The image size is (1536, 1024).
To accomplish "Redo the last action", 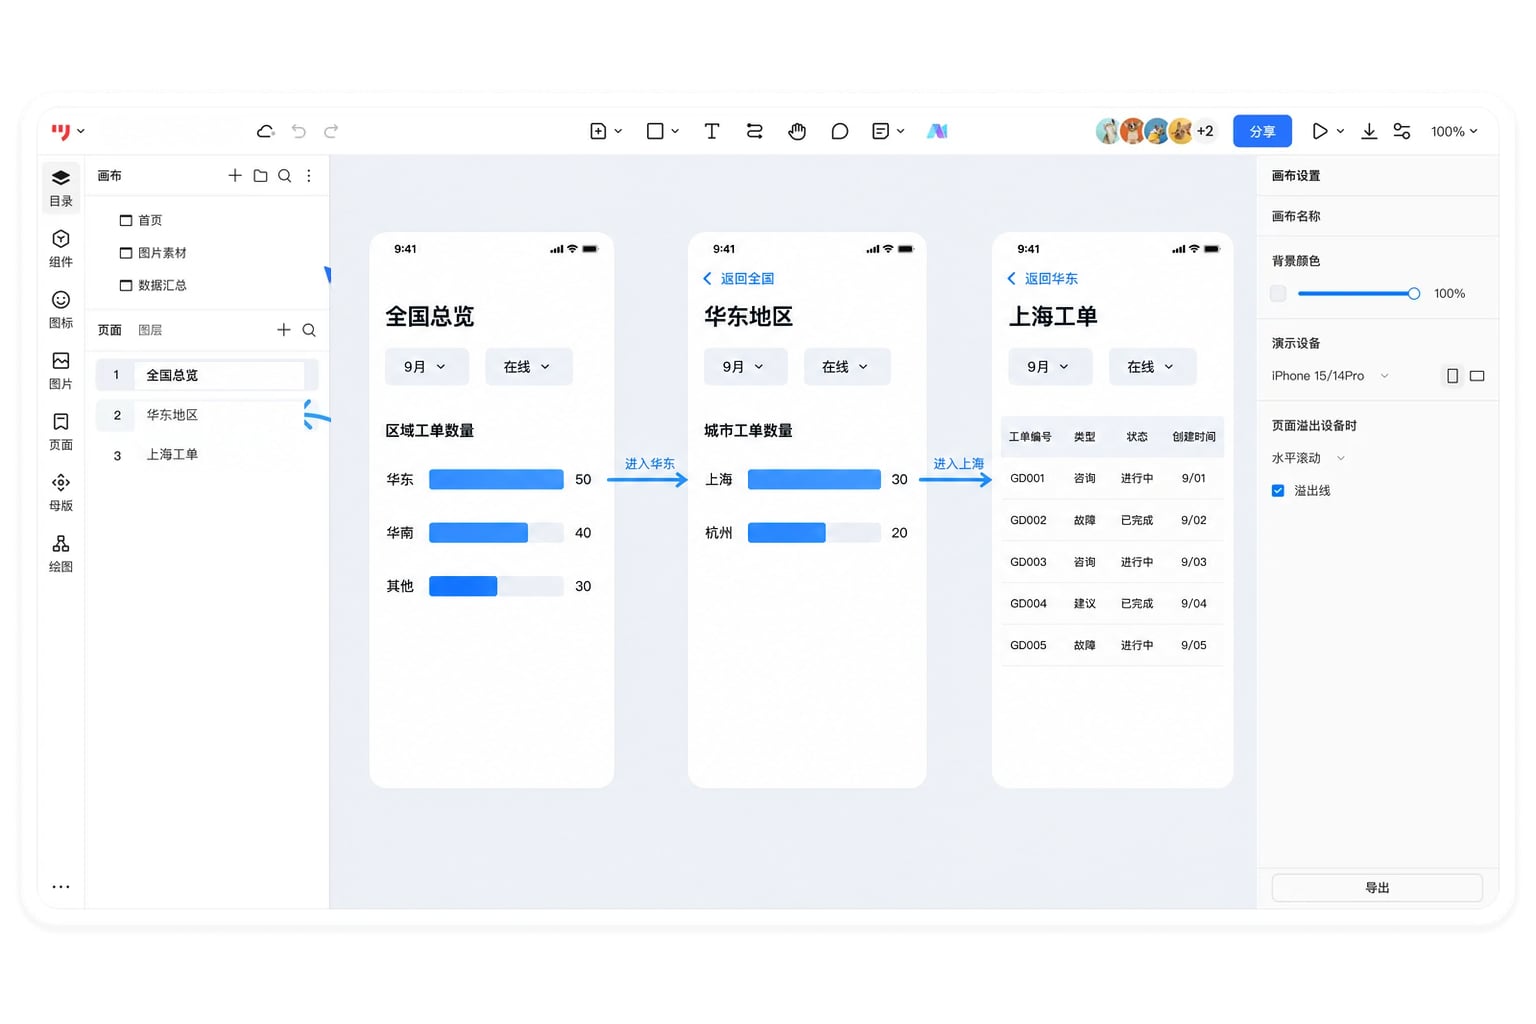I will [x=331, y=131].
